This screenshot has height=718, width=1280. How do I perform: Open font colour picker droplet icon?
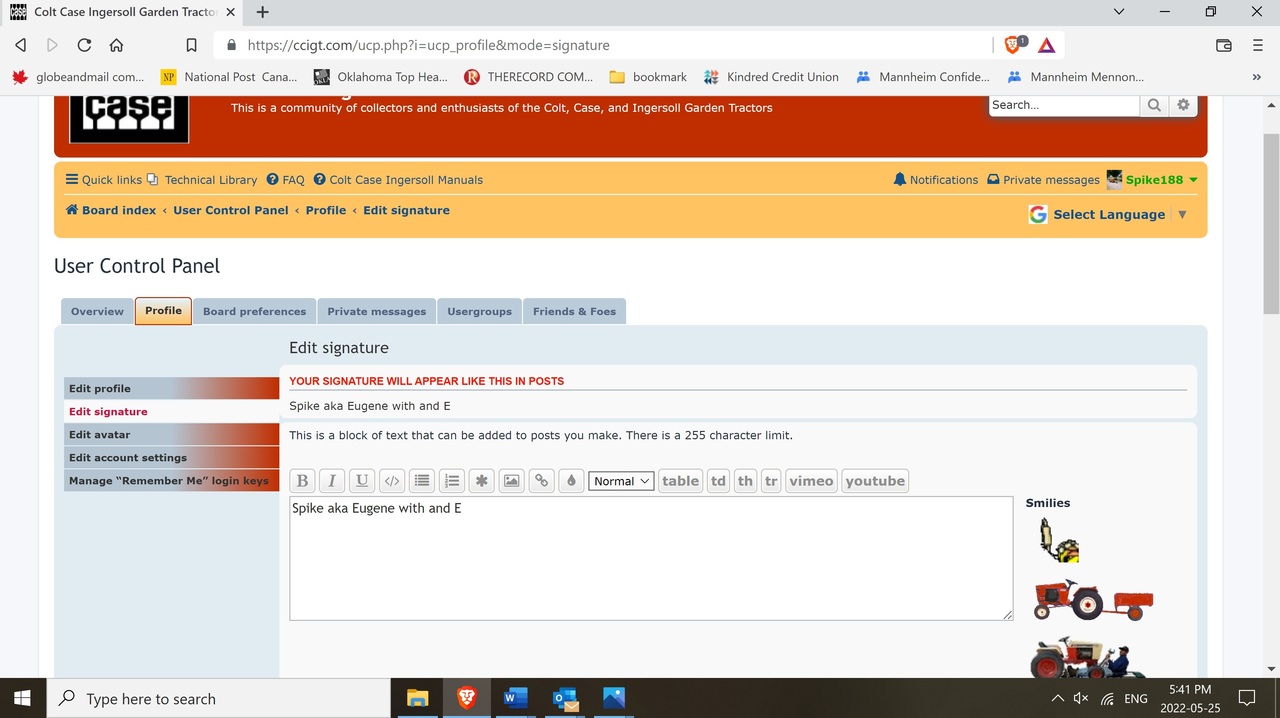pos(571,481)
